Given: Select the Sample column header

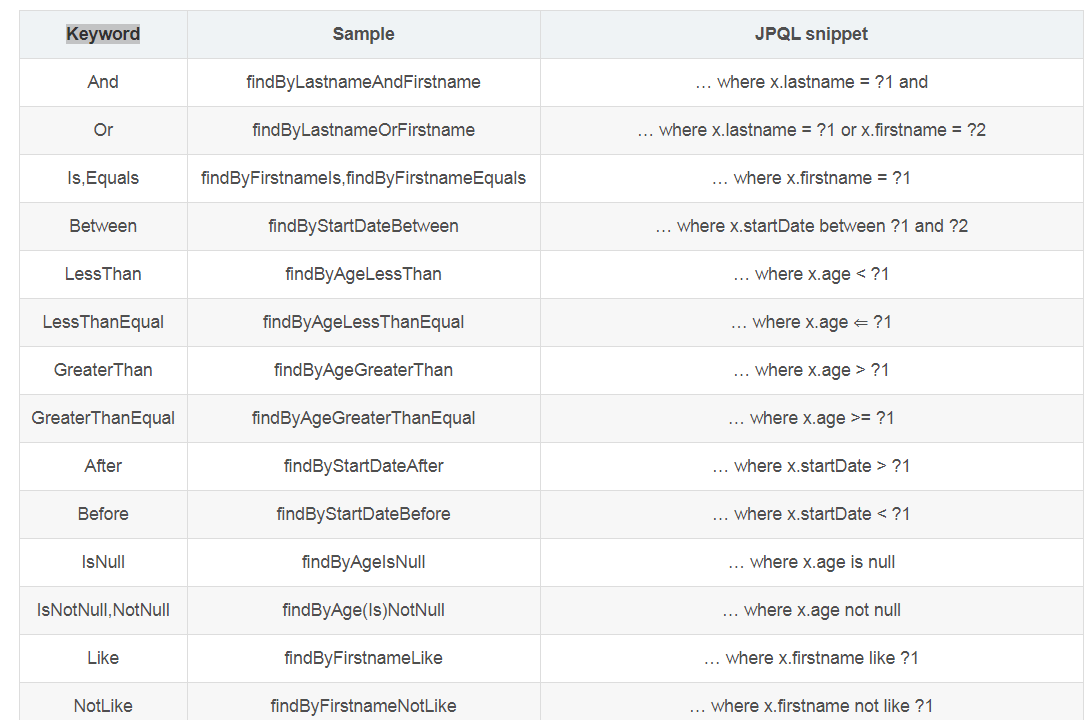Looking at the screenshot, I should [363, 34].
